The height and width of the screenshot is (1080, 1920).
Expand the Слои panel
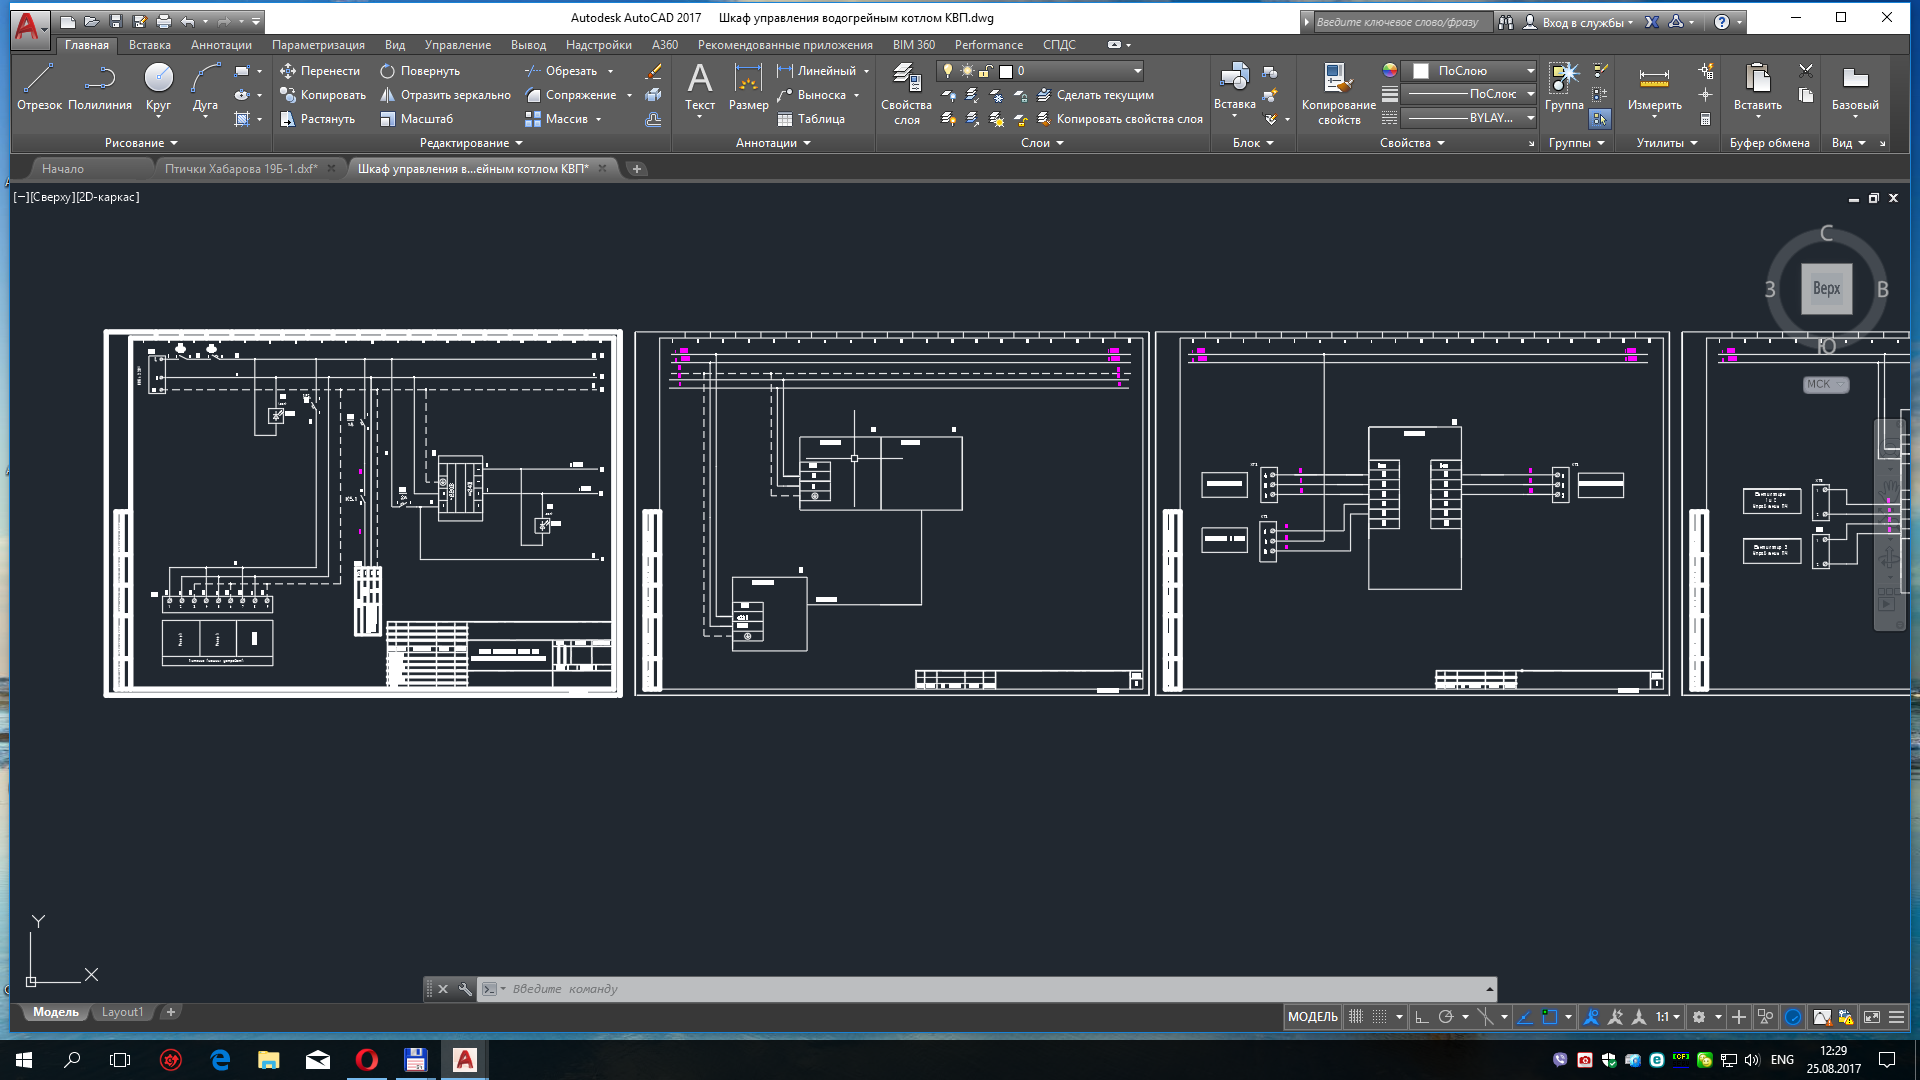1042,143
